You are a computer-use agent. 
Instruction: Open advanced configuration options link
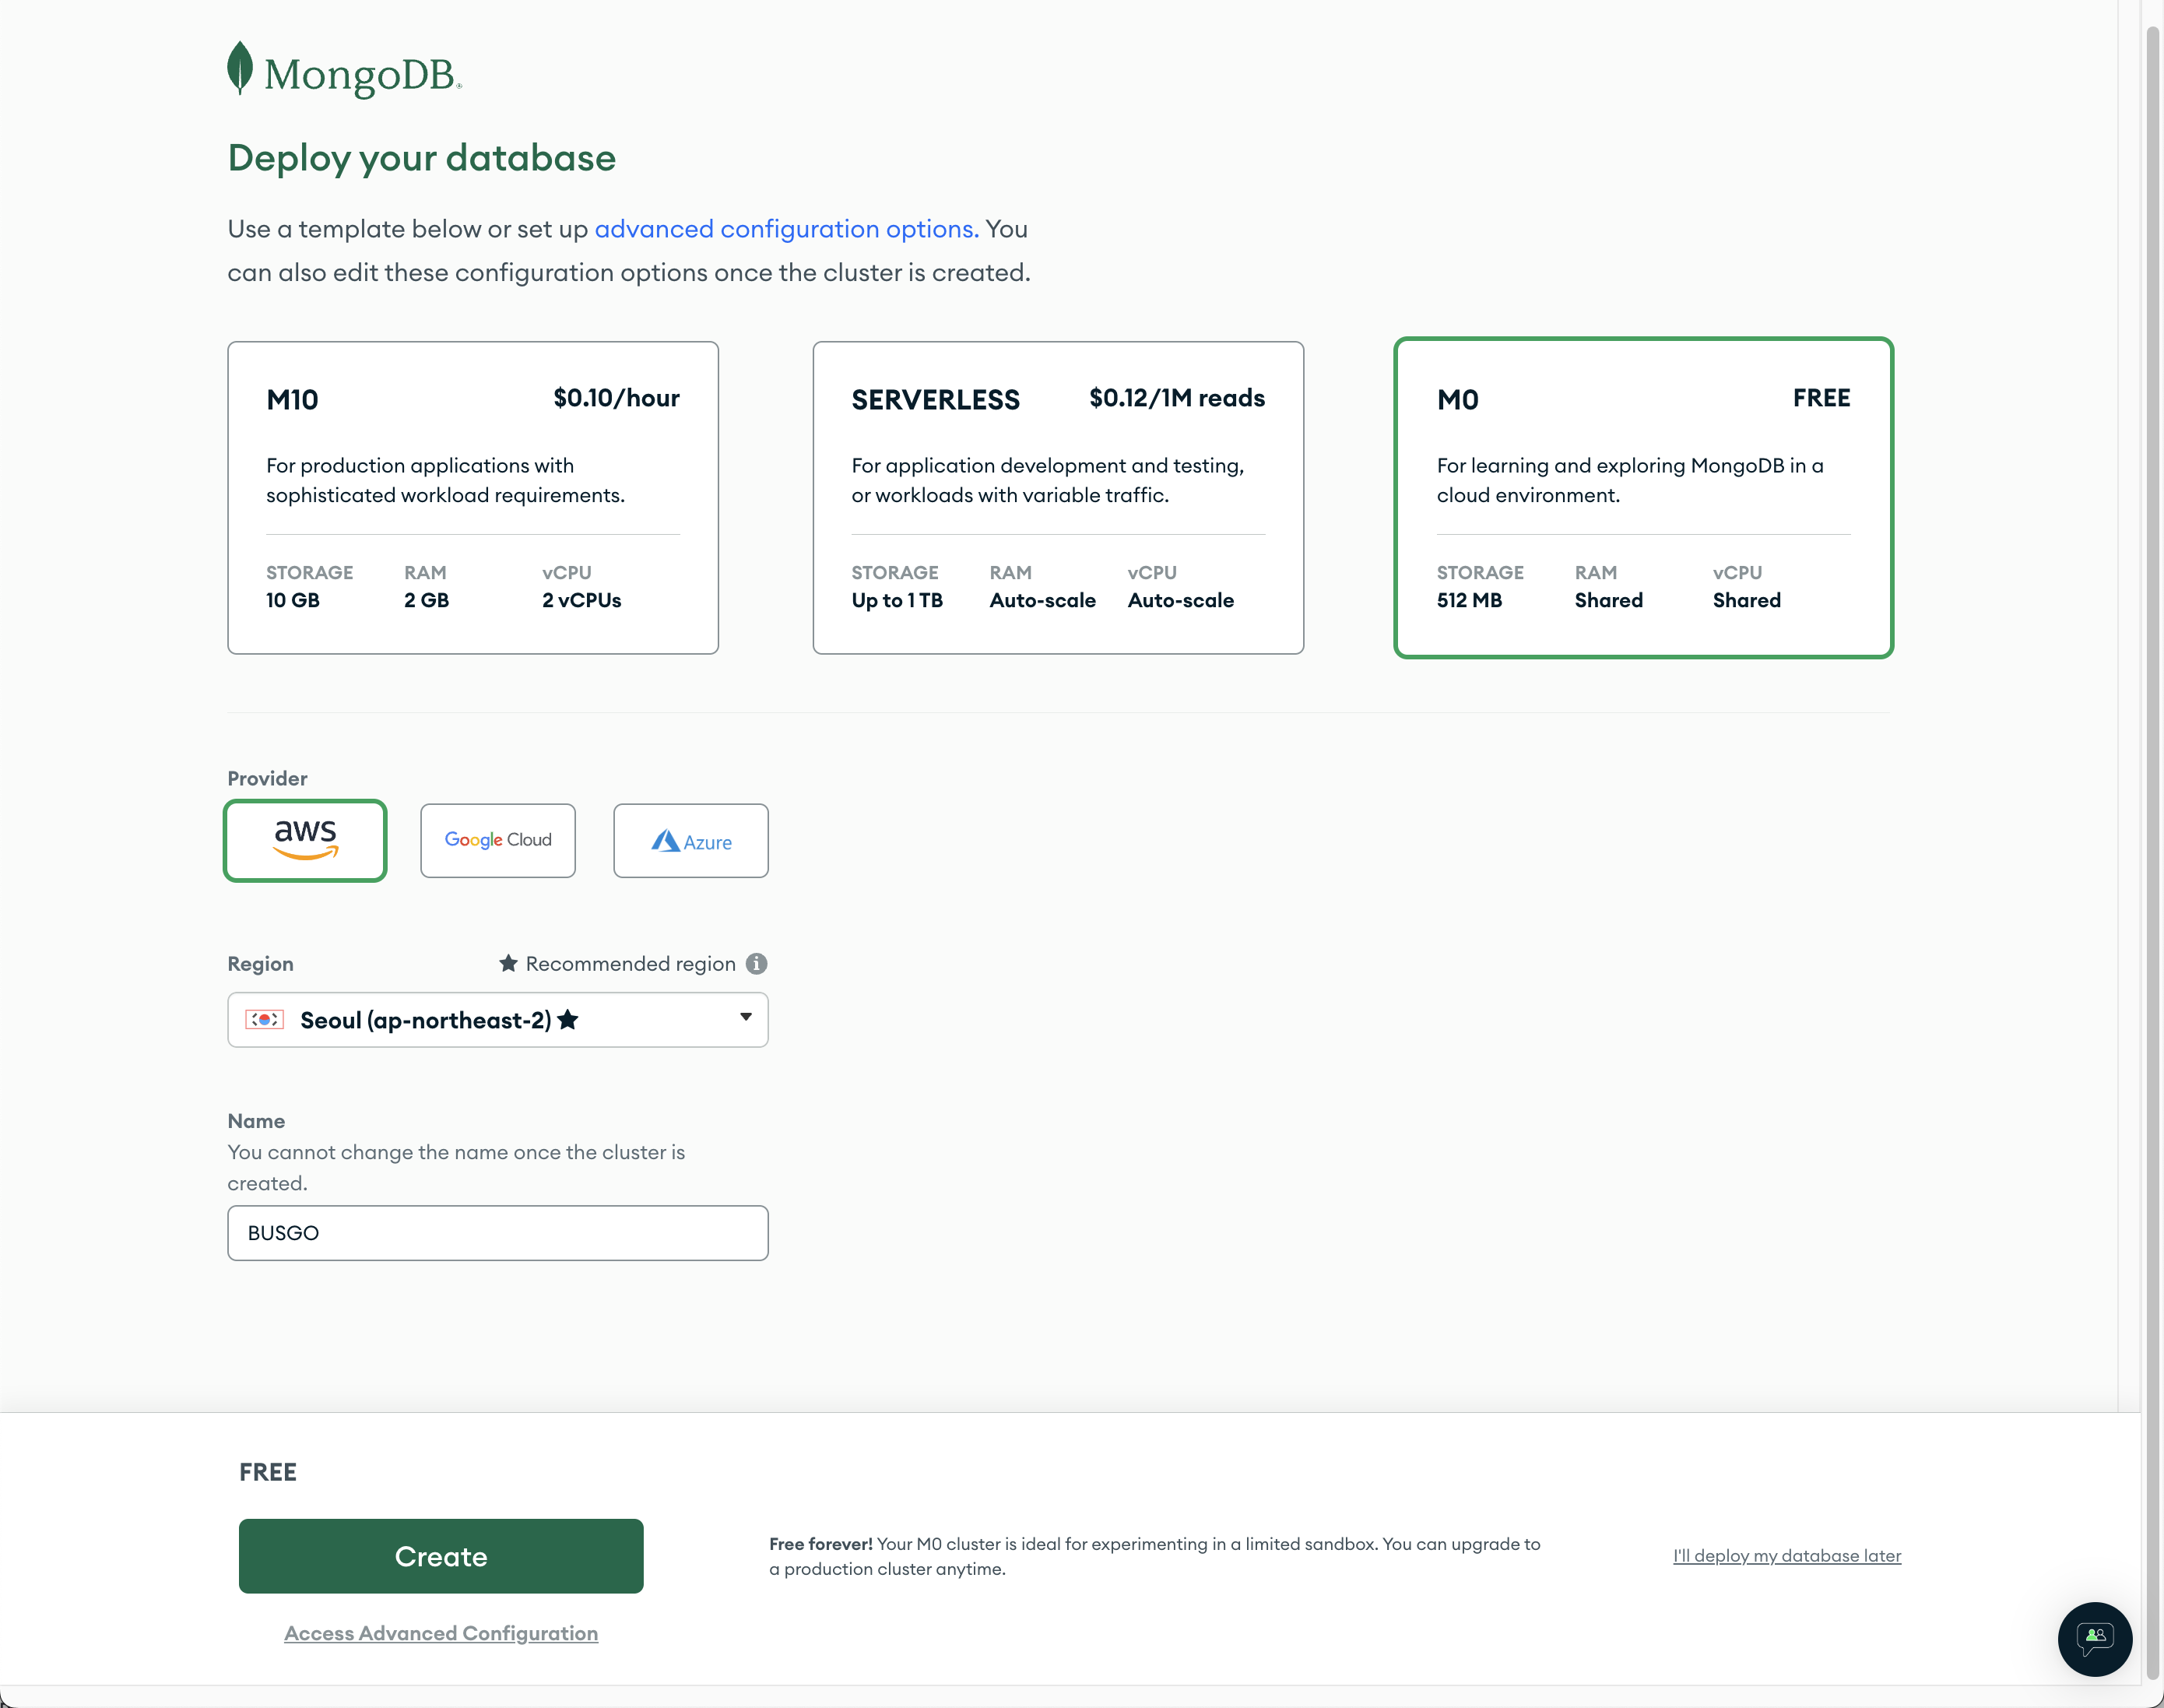(x=786, y=229)
